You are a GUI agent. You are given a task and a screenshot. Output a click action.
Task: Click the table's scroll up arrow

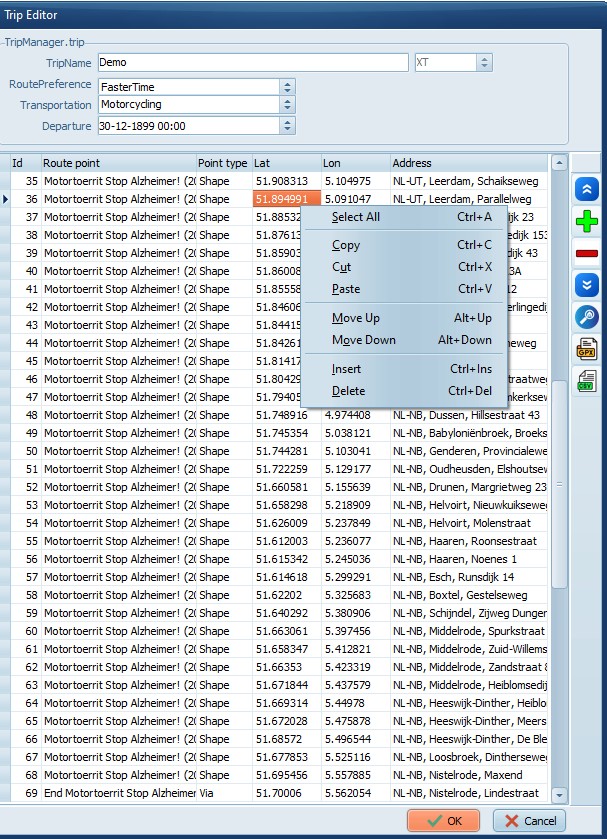pyautogui.click(x=559, y=163)
